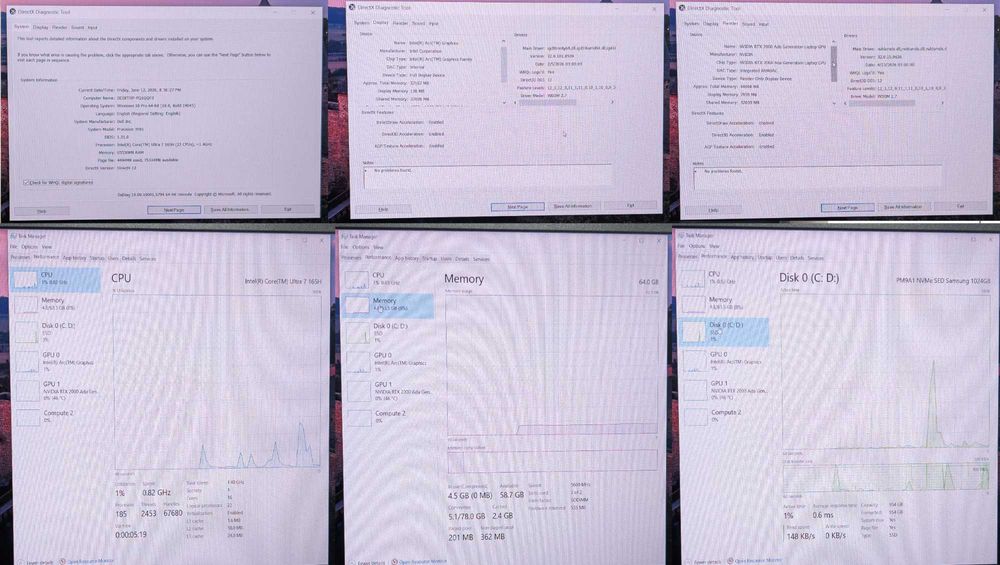Click DirectX title icon in Render-tab DxDiag window

682,8
